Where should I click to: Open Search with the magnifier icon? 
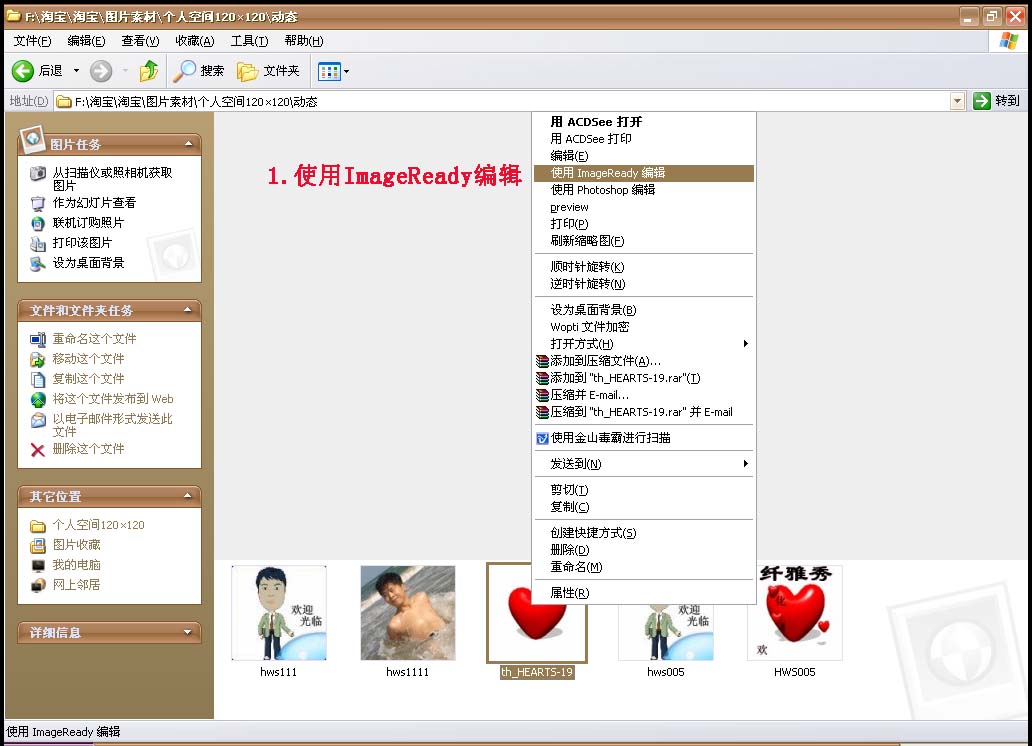[184, 71]
